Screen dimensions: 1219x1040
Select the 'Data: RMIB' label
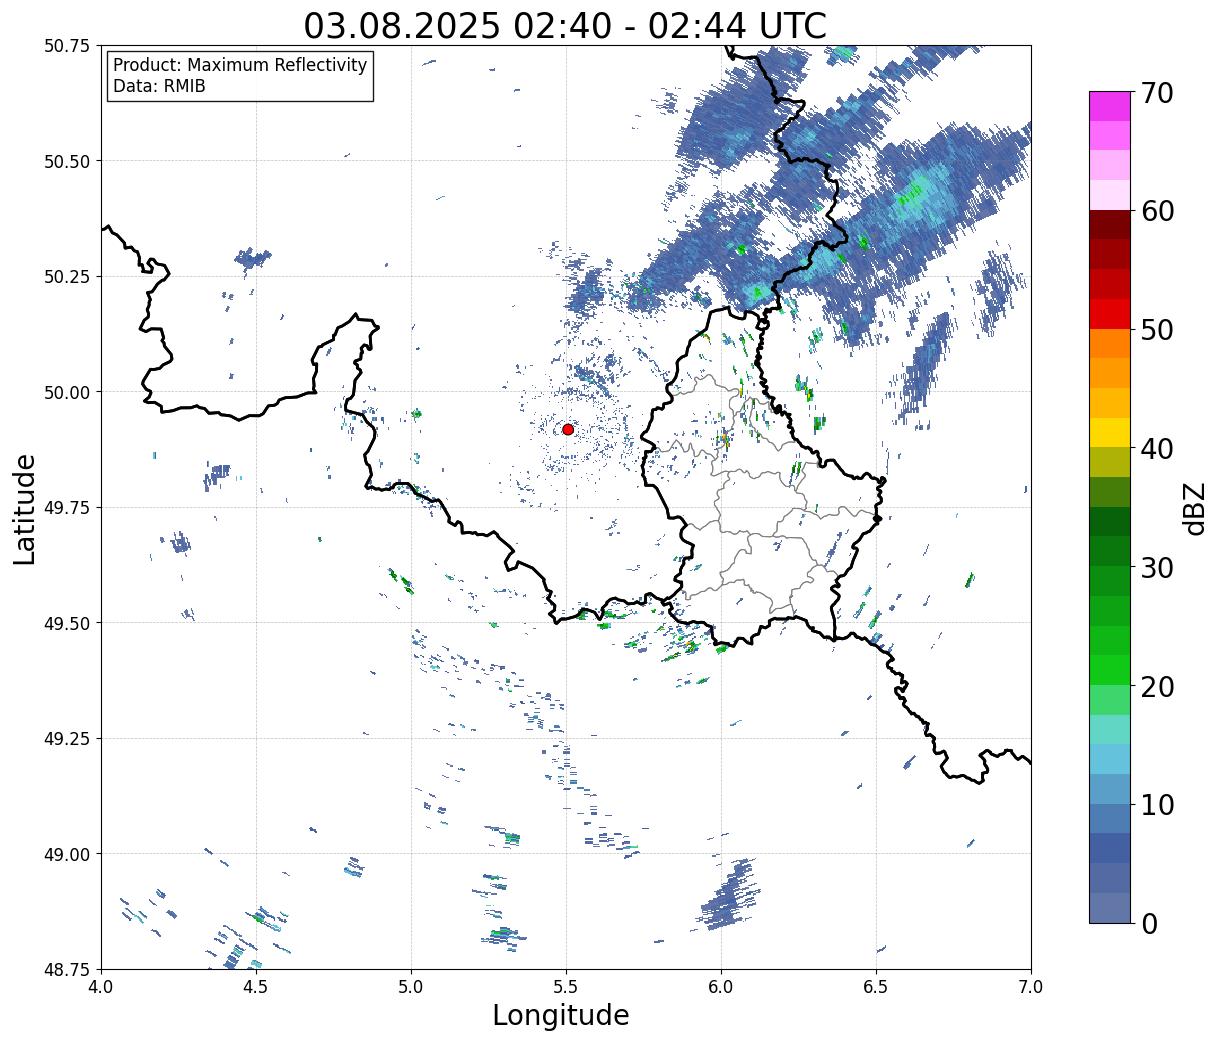point(159,86)
